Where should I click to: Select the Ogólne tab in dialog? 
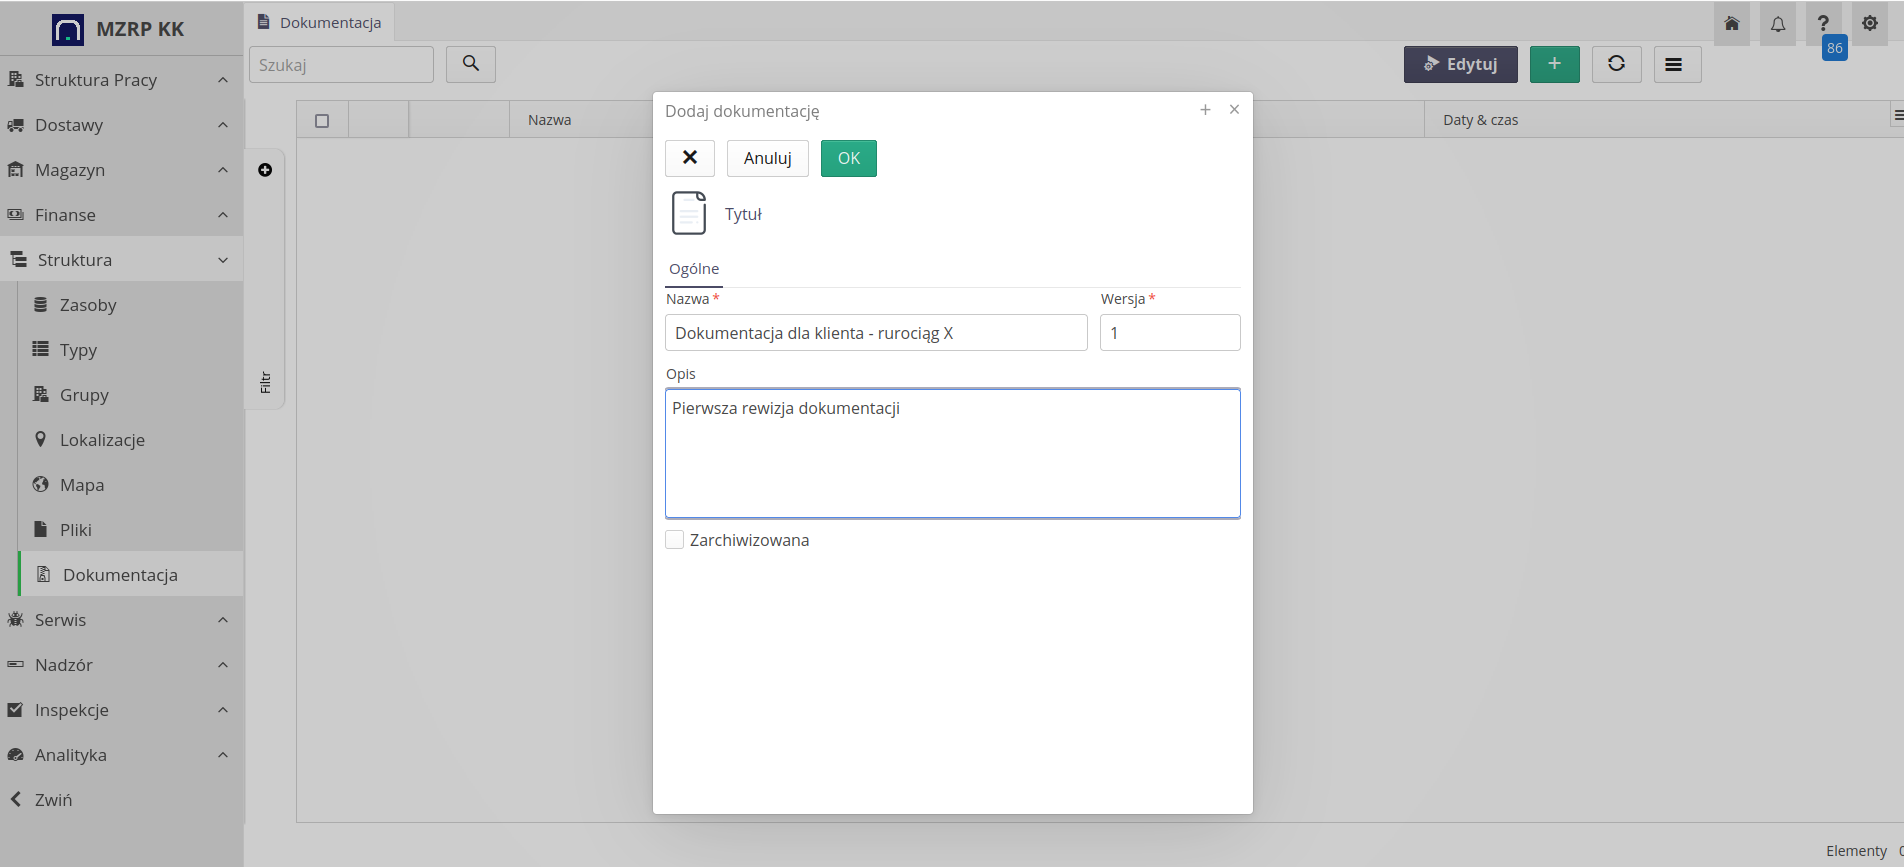(694, 269)
